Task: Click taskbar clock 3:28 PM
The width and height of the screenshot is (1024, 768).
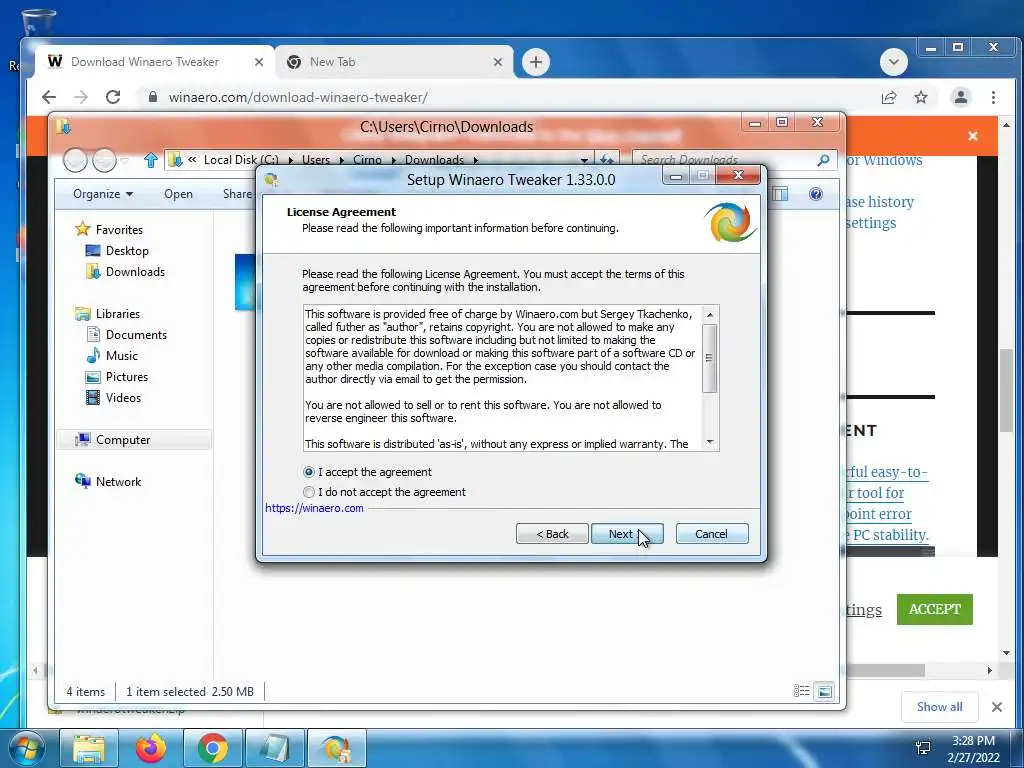Action: 973,741
